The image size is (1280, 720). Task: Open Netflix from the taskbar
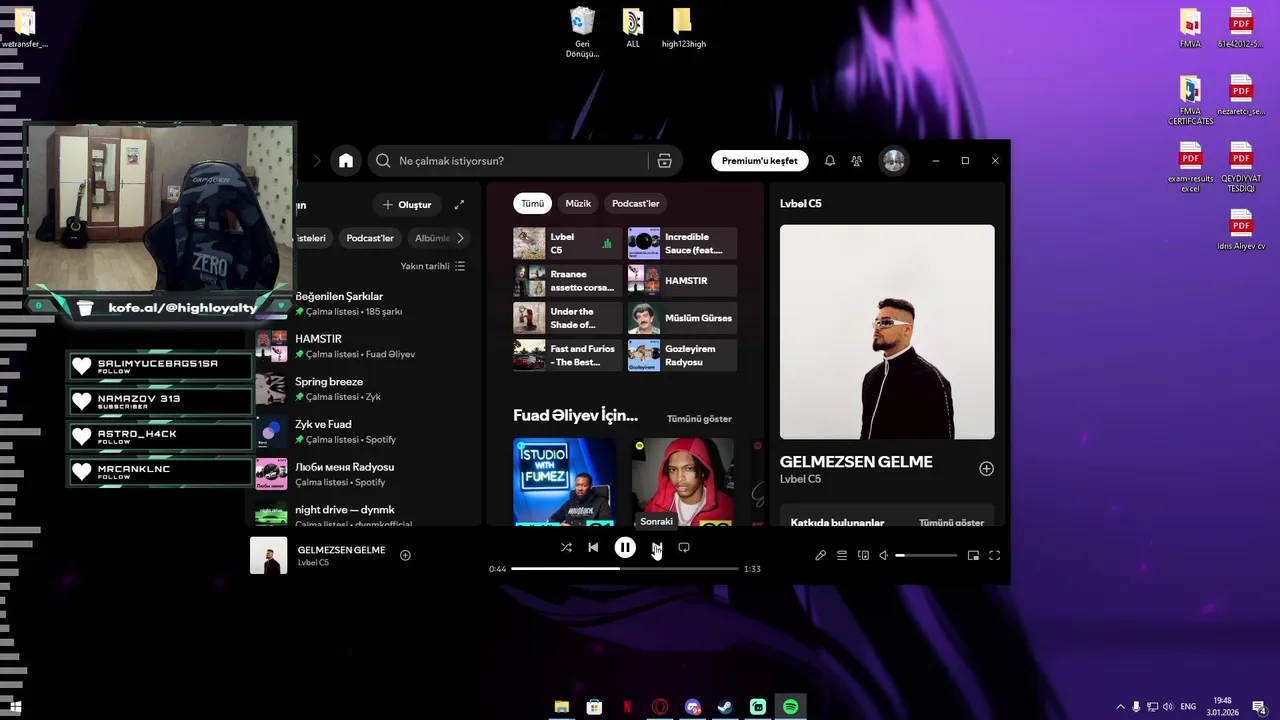[627, 707]
